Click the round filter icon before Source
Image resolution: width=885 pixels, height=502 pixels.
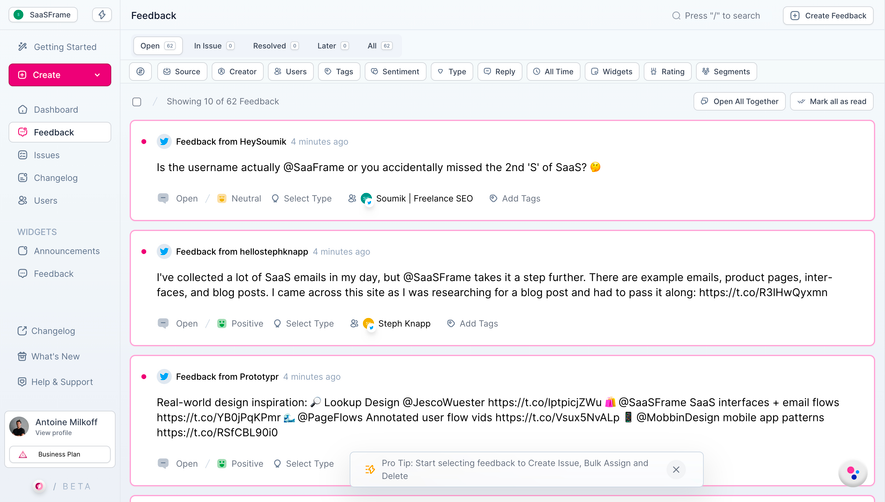coord(141,72)
